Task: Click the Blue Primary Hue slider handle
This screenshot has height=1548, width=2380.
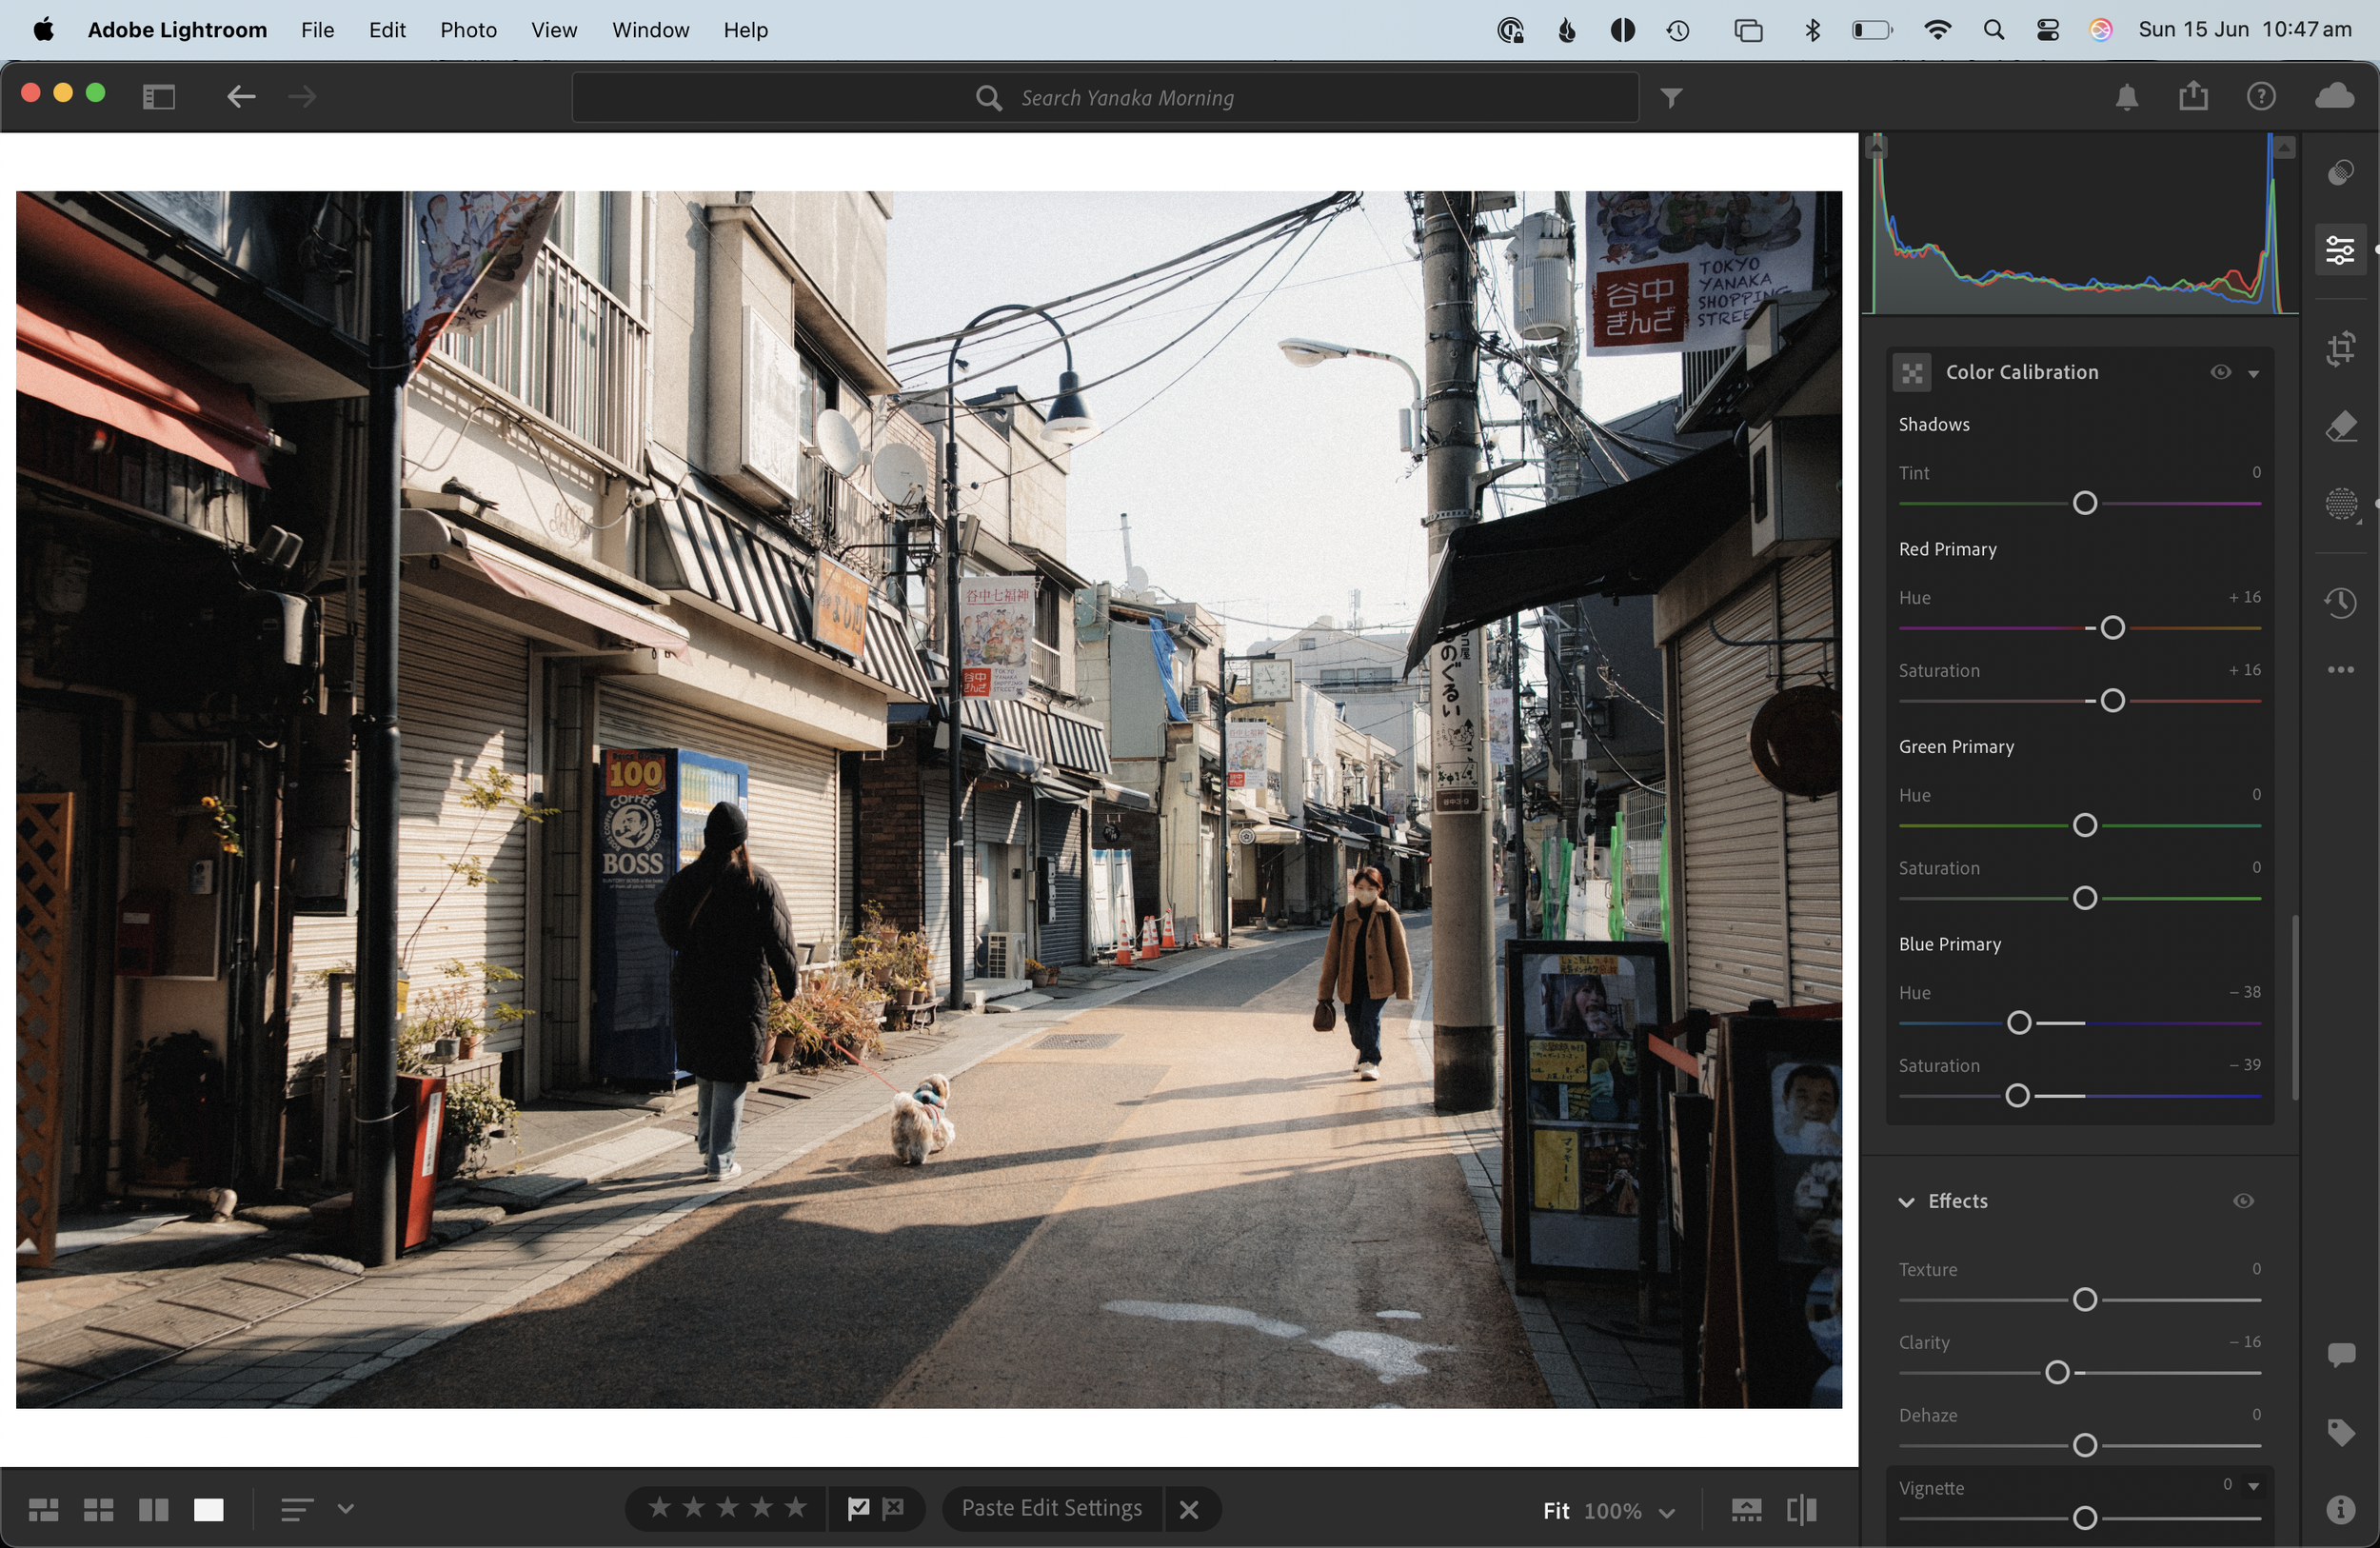Action: tap(2018, 1022)
